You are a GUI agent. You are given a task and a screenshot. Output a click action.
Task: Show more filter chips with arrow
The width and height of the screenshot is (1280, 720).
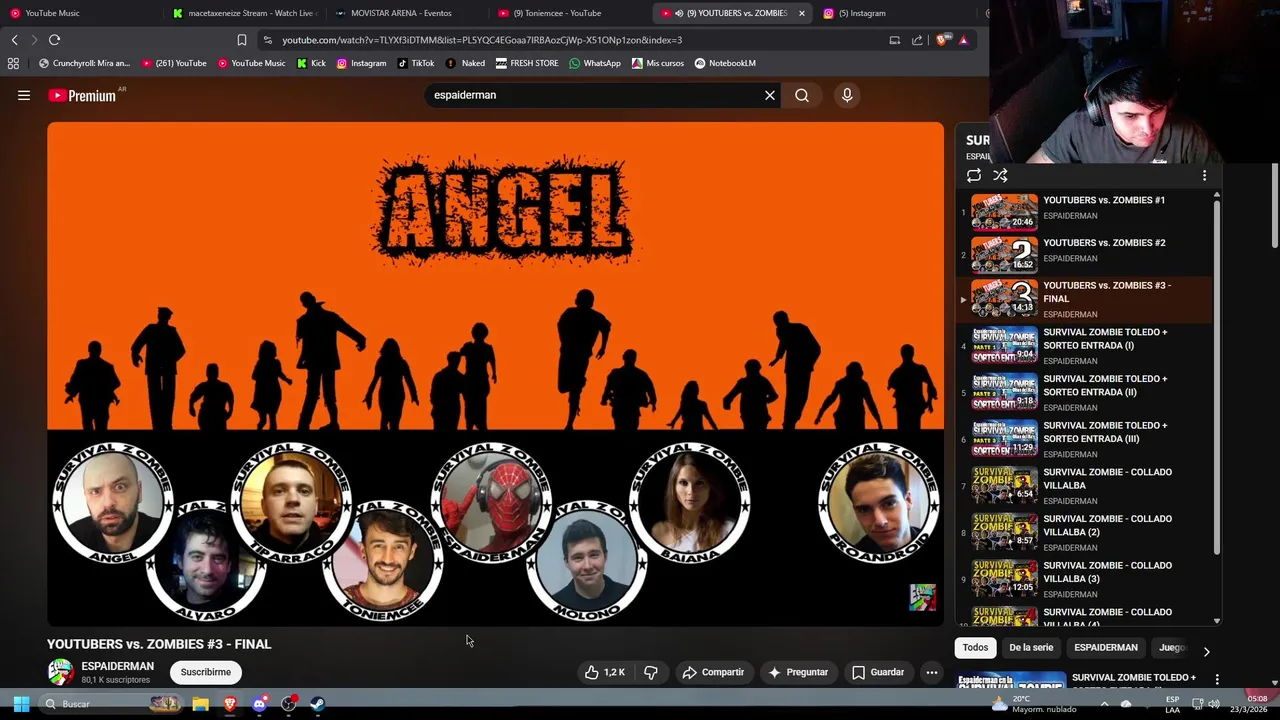click(1206, 651)
